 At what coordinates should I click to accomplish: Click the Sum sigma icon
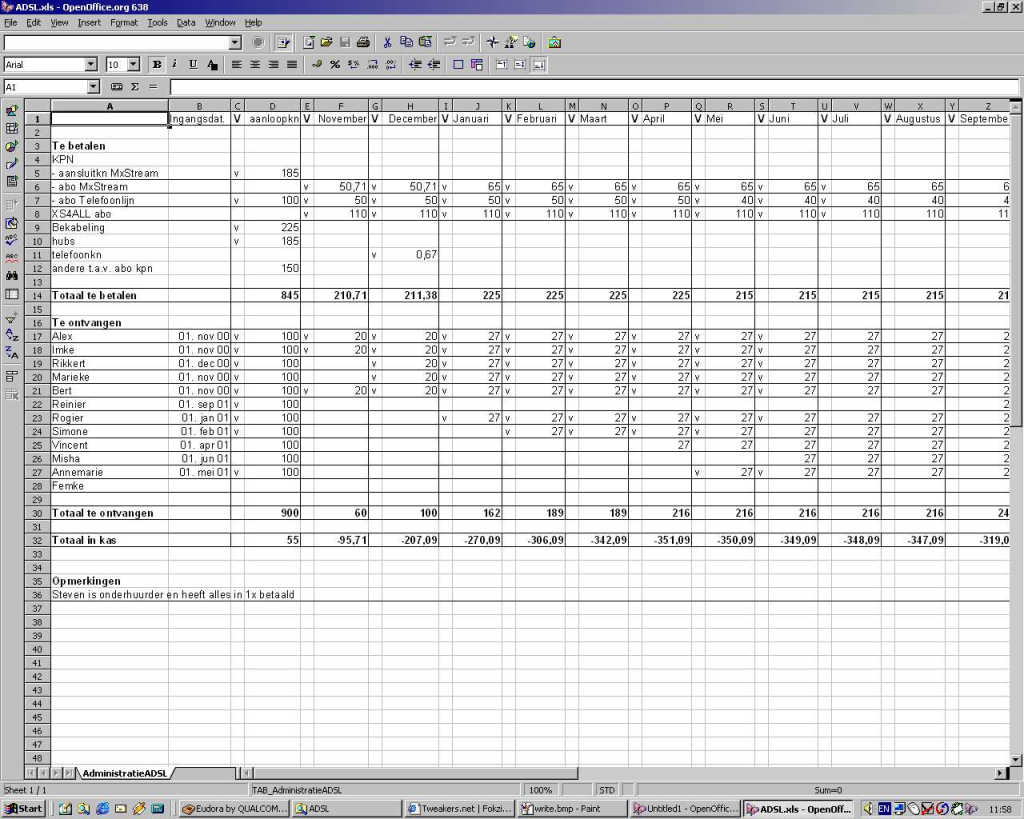coord(135,87)
